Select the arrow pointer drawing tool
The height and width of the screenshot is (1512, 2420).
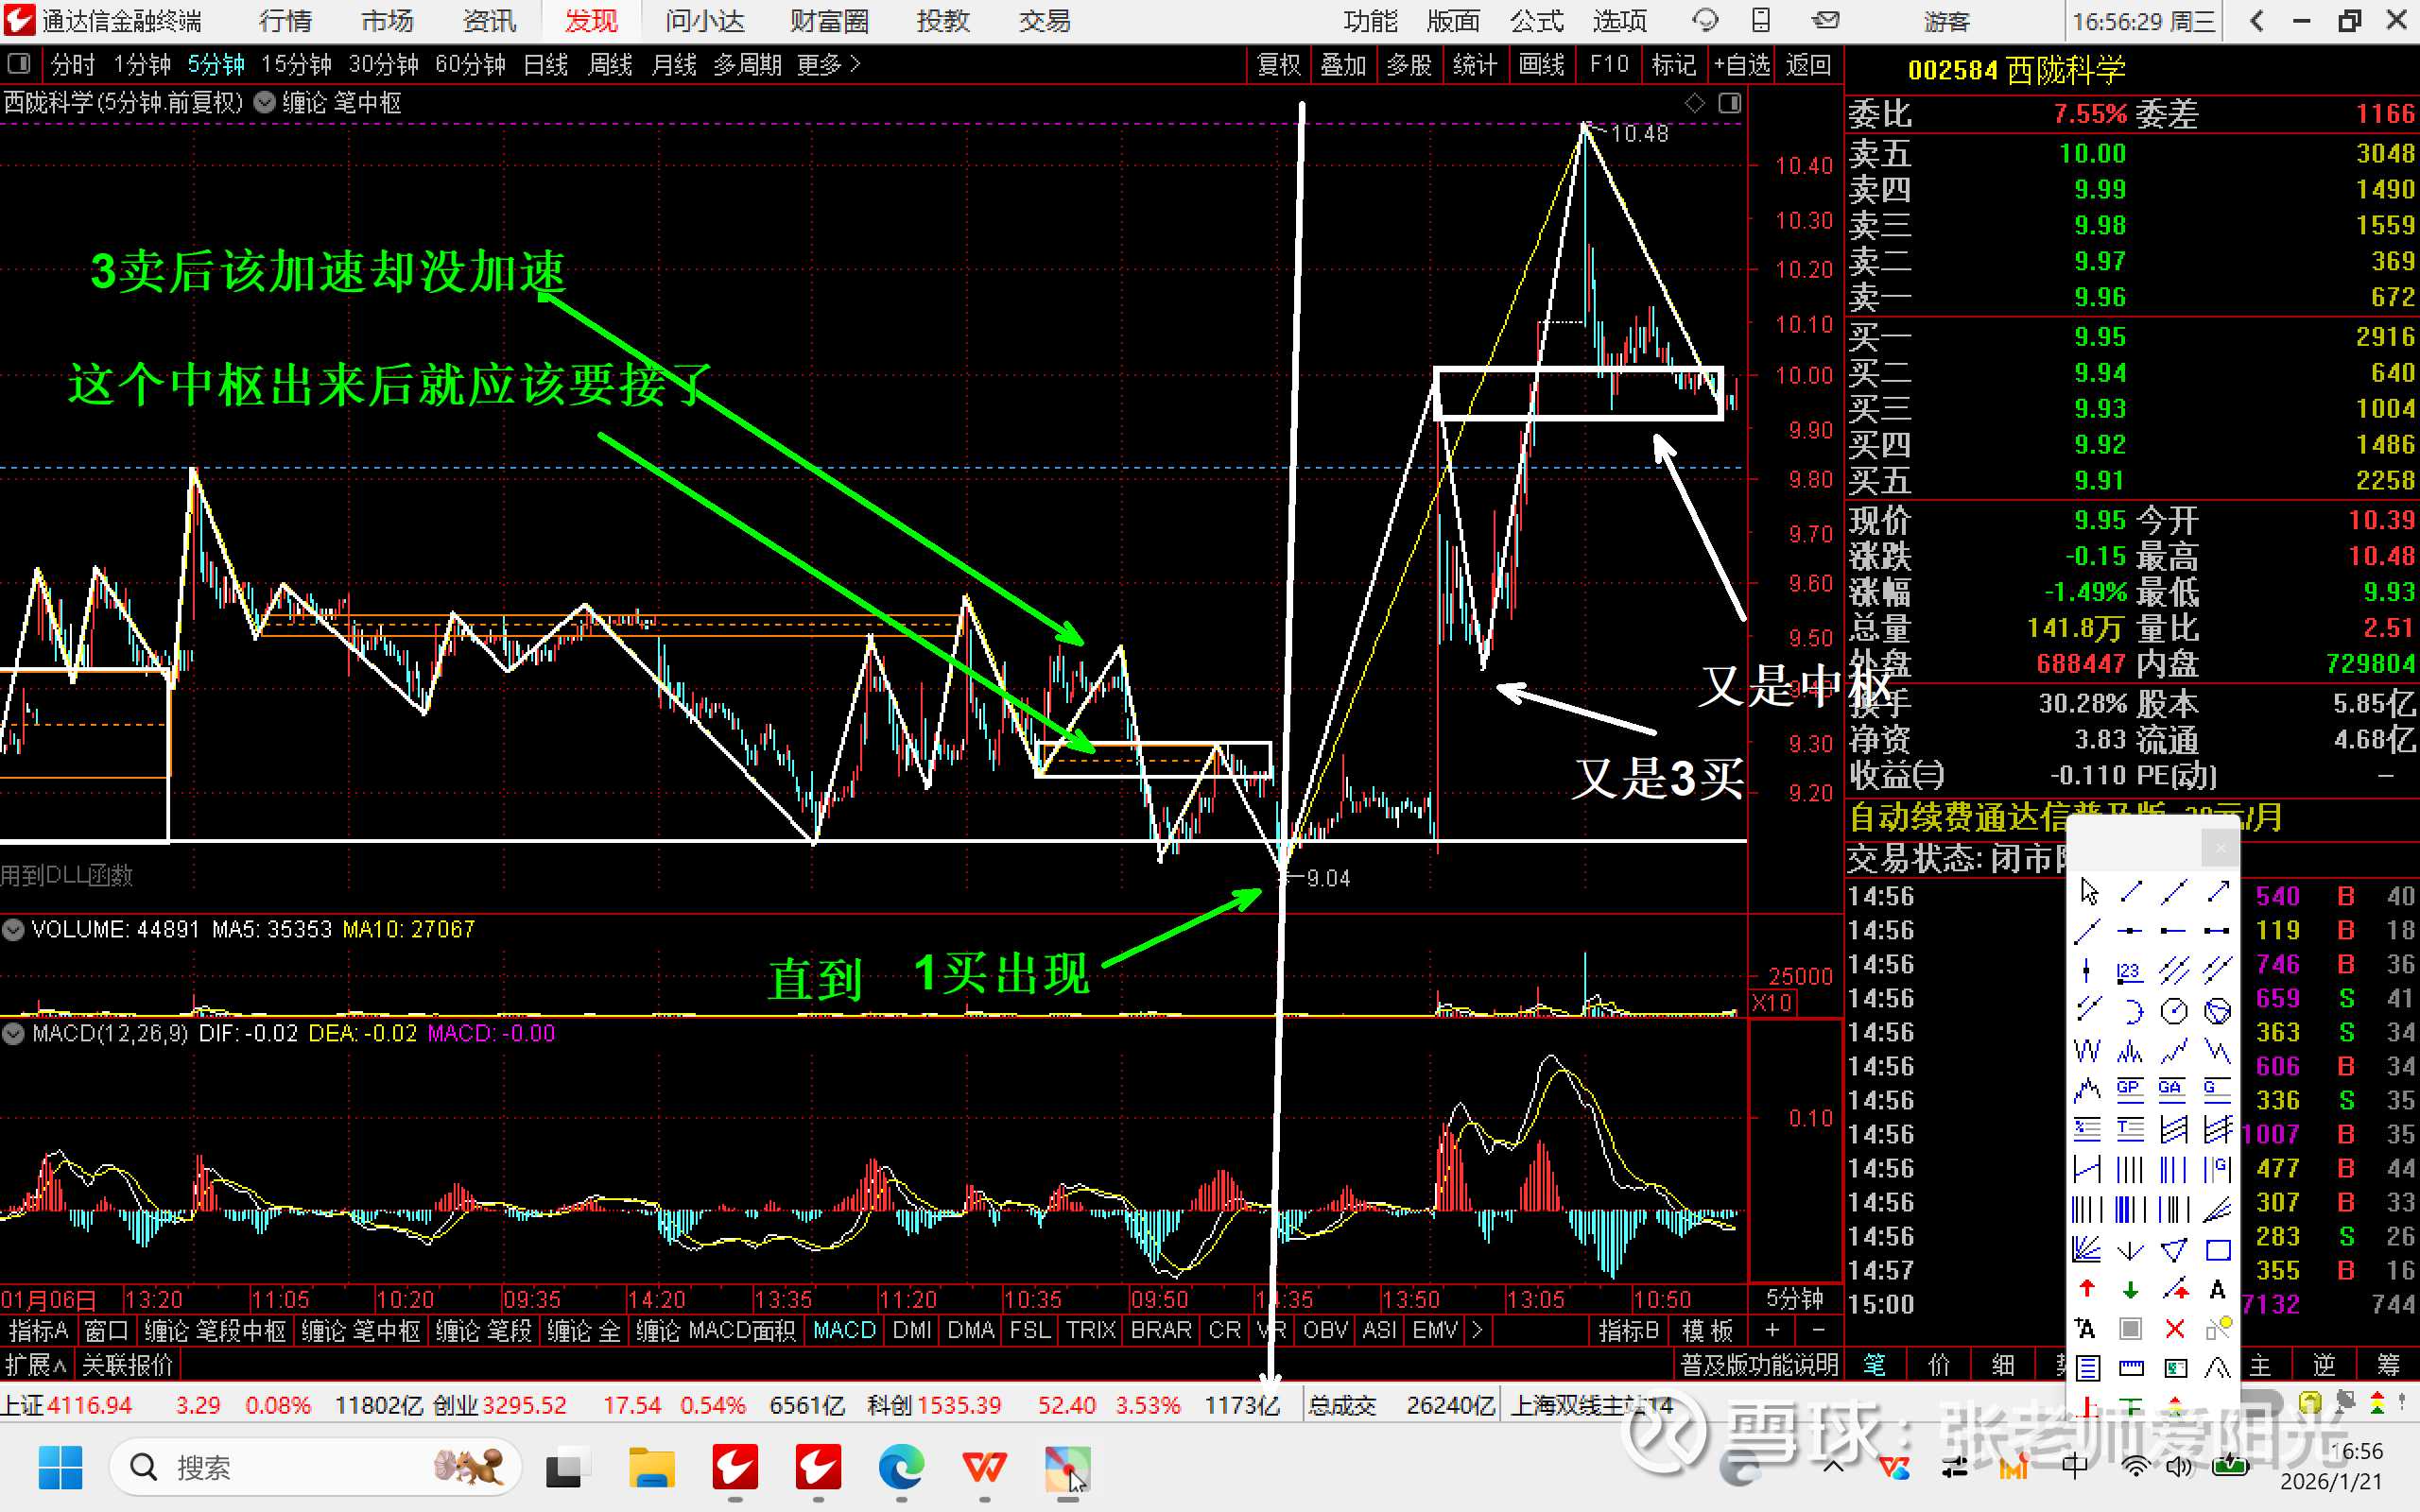pos(2088,891)
